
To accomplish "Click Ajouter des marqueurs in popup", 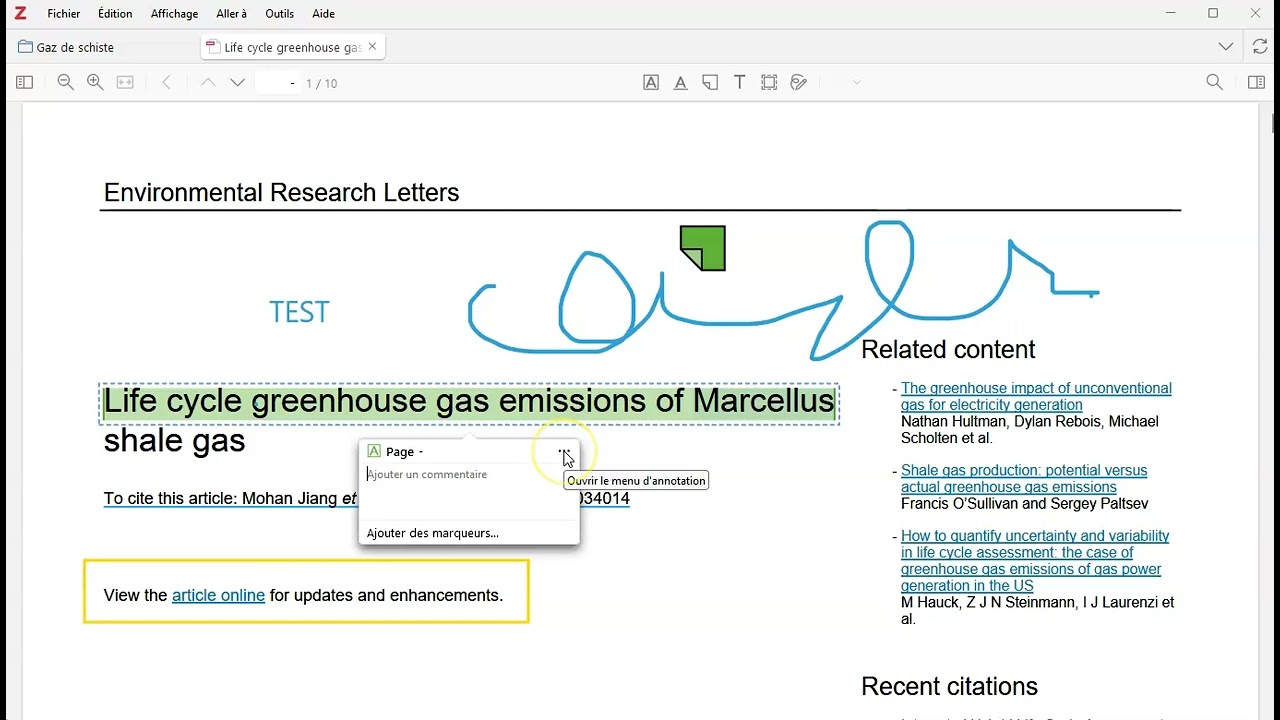I will tap(433, 533).
